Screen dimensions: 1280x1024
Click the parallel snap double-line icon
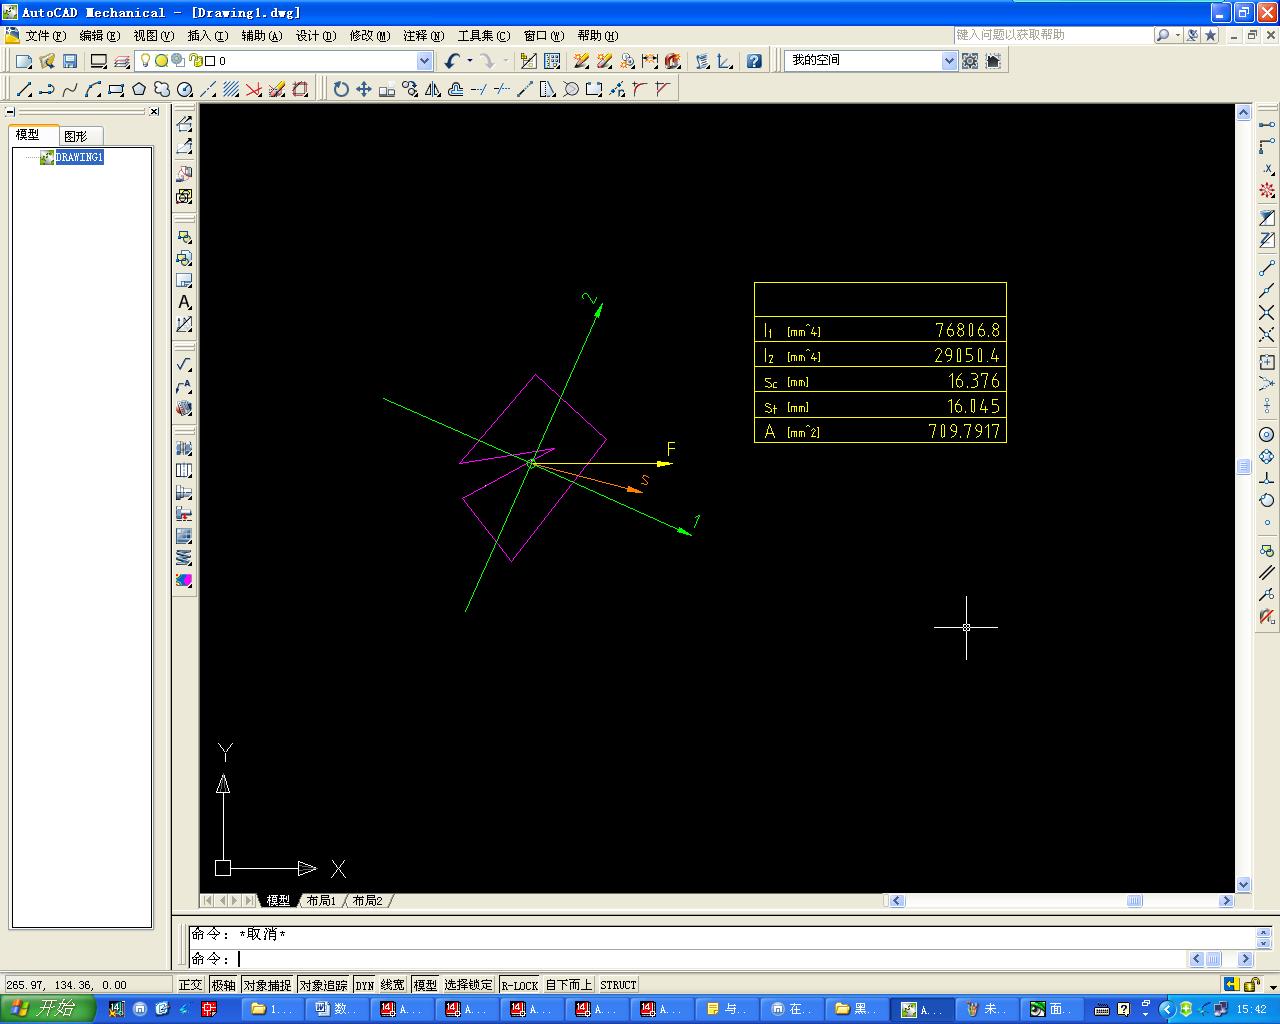[x=1267, y=573]
